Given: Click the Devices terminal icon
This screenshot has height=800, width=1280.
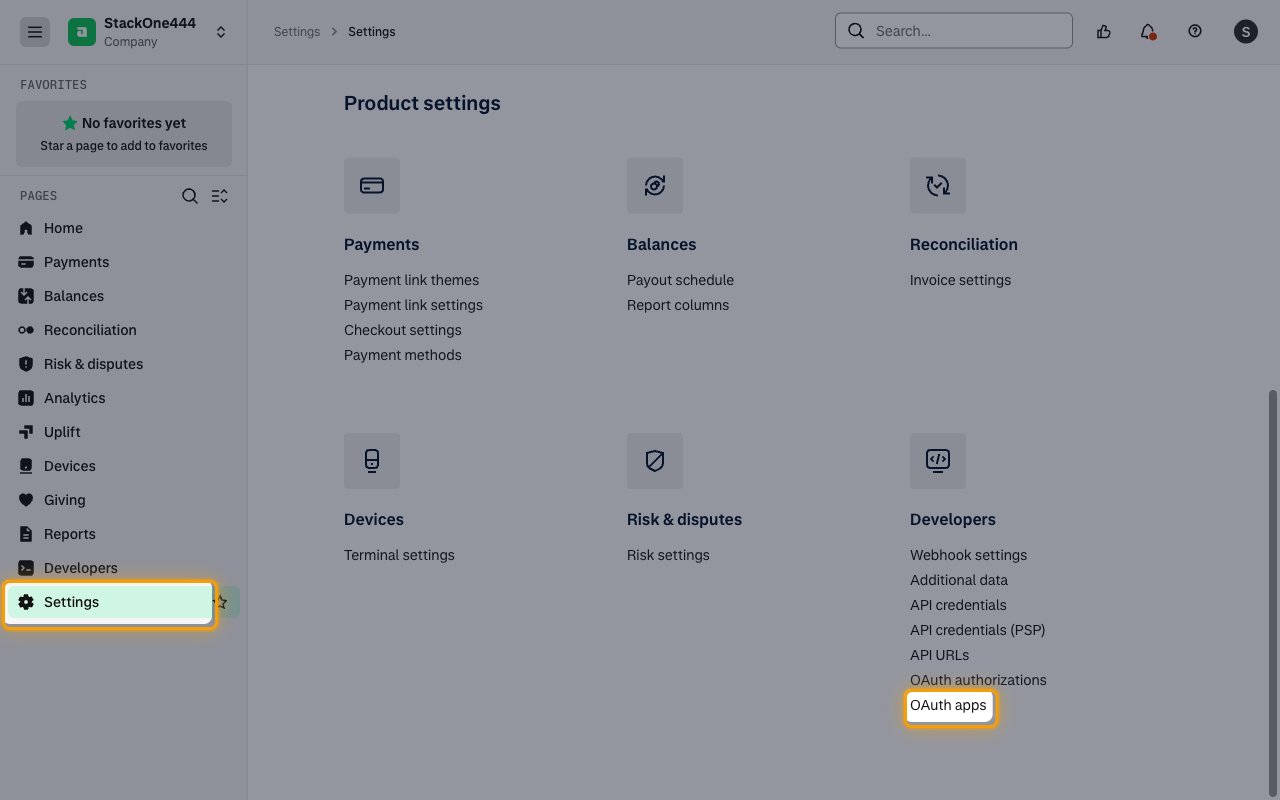Looking at the screenshot, I should click(x=372, y=461).
